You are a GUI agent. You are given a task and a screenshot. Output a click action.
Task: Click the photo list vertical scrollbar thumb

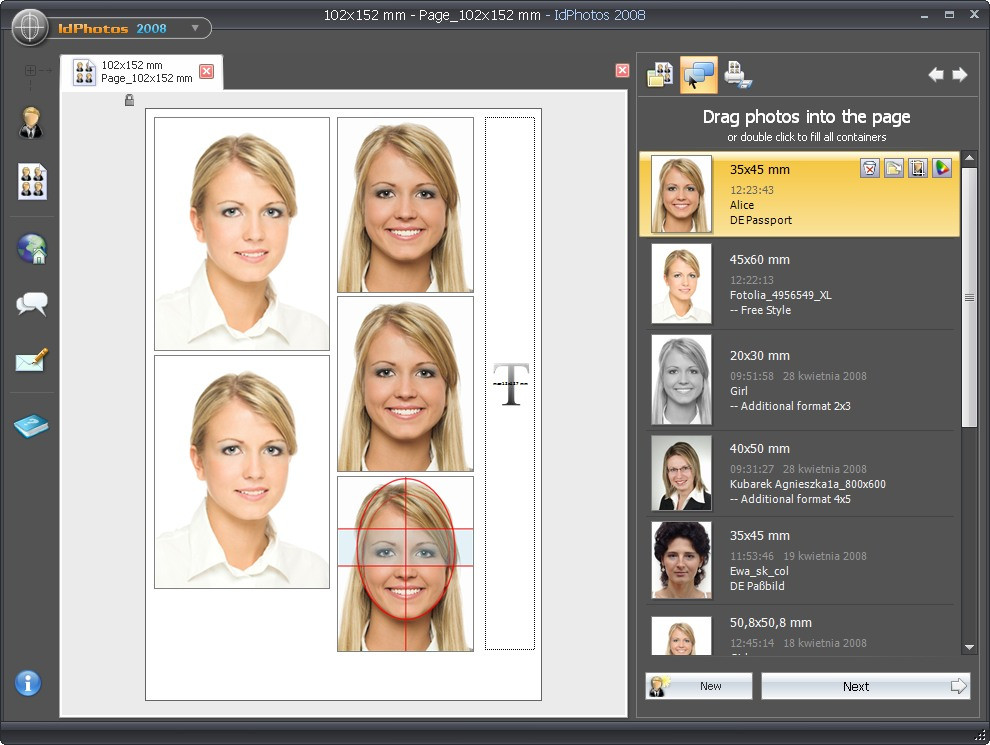click(x=968, y=297)
